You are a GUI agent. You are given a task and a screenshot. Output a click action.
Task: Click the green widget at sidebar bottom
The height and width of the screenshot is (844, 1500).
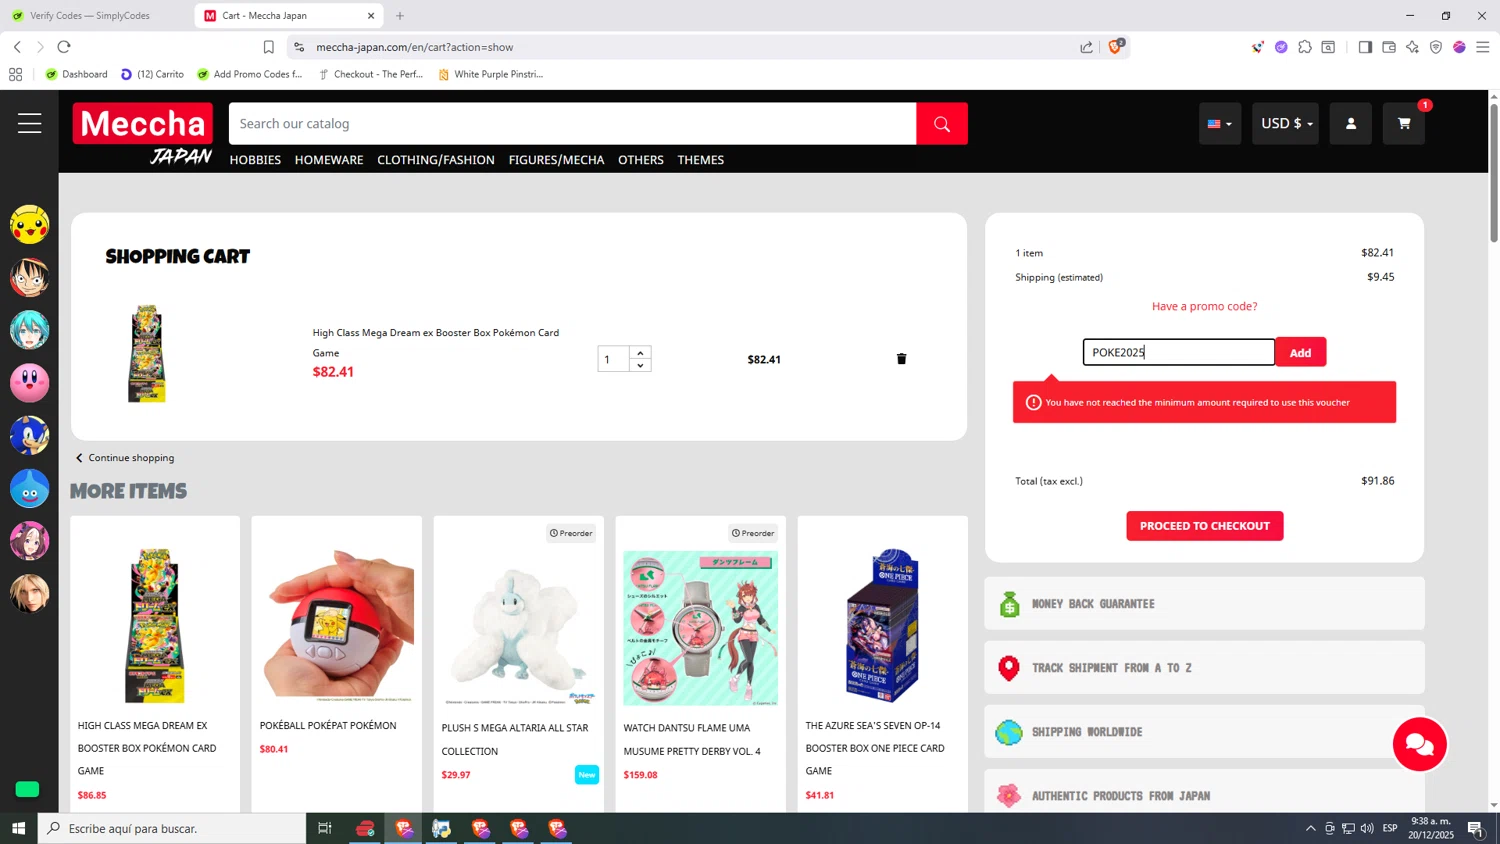27,790
